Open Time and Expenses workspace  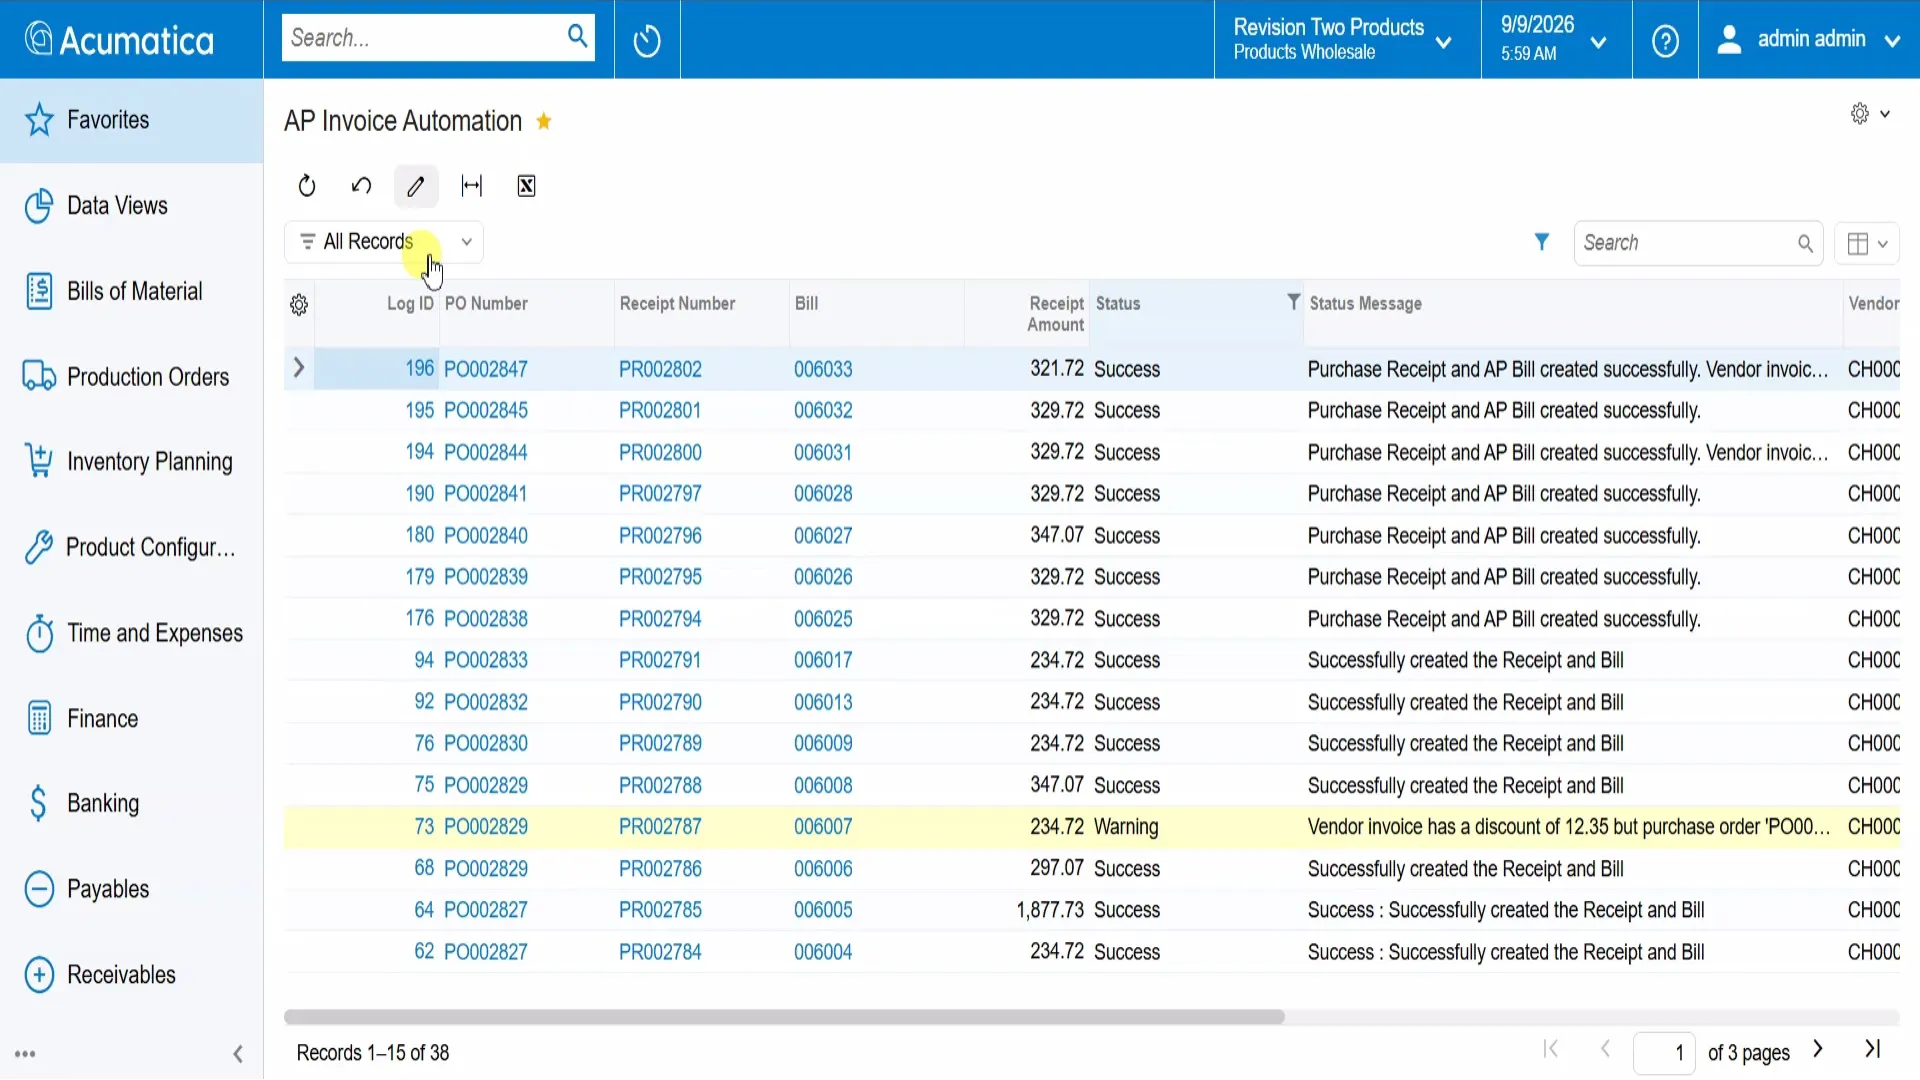pos(131,634)
